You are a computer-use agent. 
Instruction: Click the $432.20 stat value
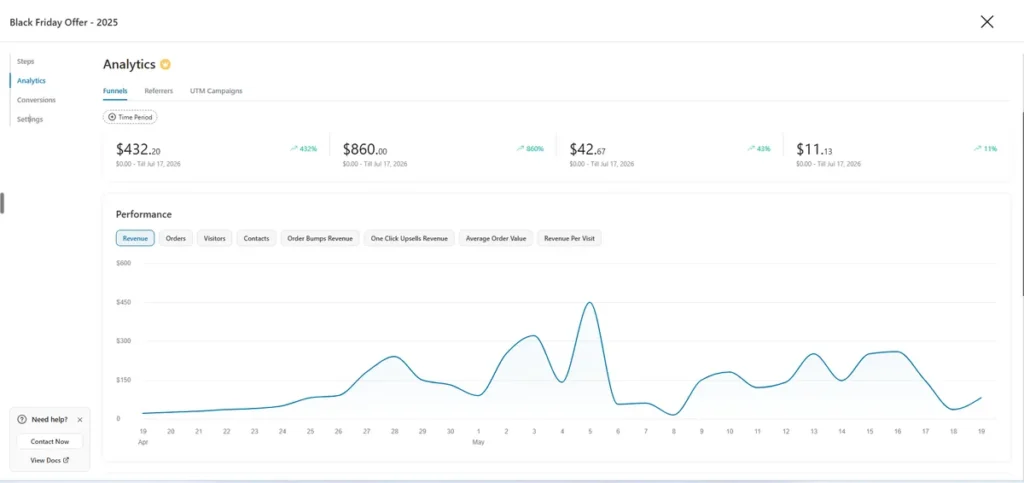click(x=138, y=149)
